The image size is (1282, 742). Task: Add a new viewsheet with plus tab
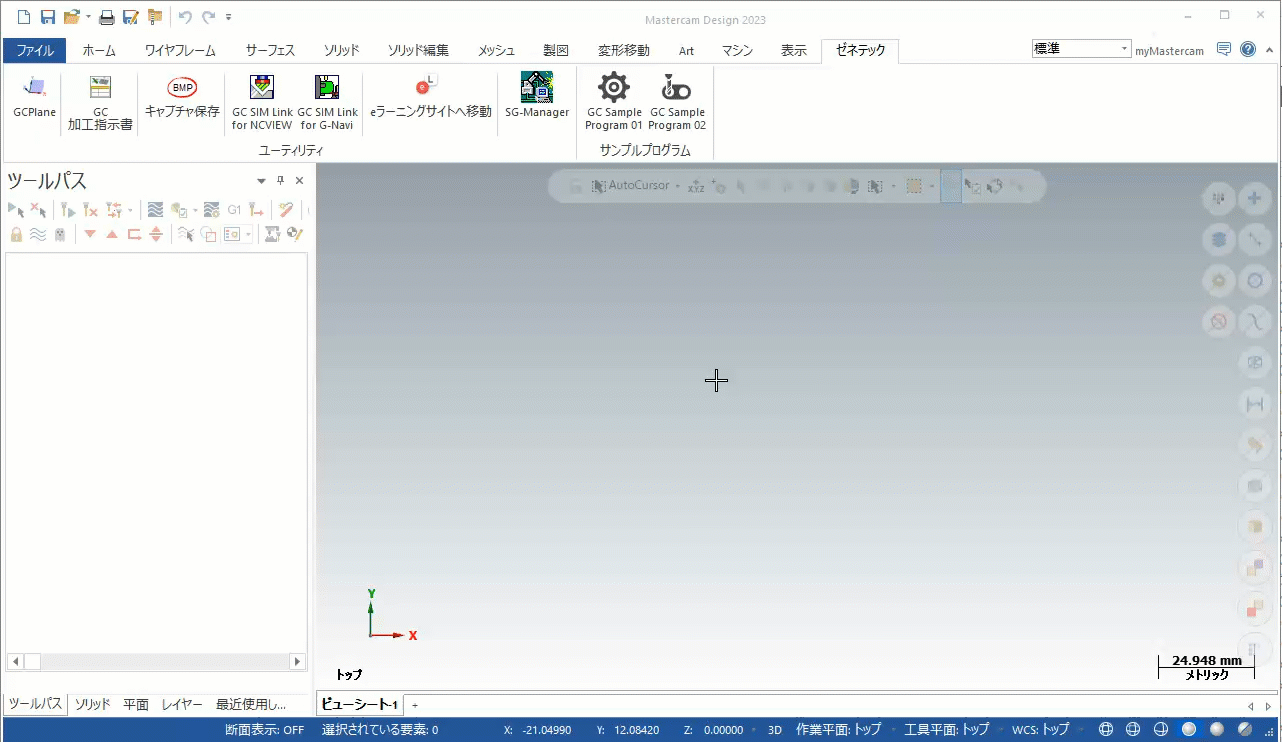point(415,705)
